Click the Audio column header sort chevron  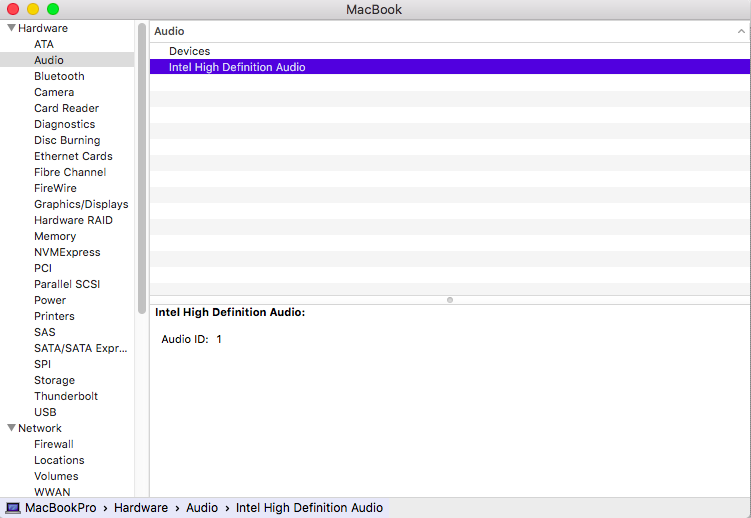pyautogui.click(x=740, y=32)
